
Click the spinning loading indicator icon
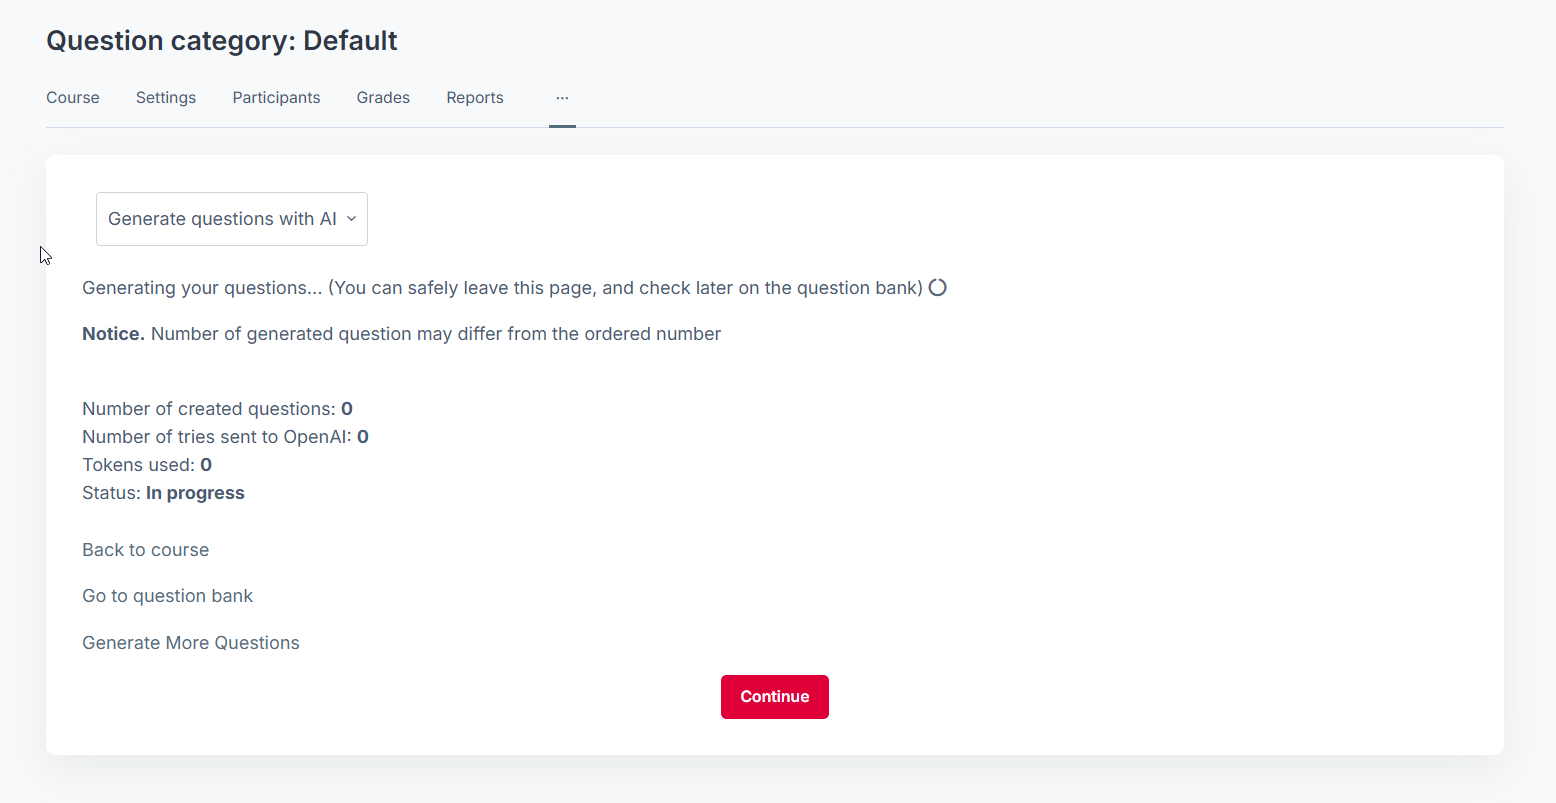point(937,288)
